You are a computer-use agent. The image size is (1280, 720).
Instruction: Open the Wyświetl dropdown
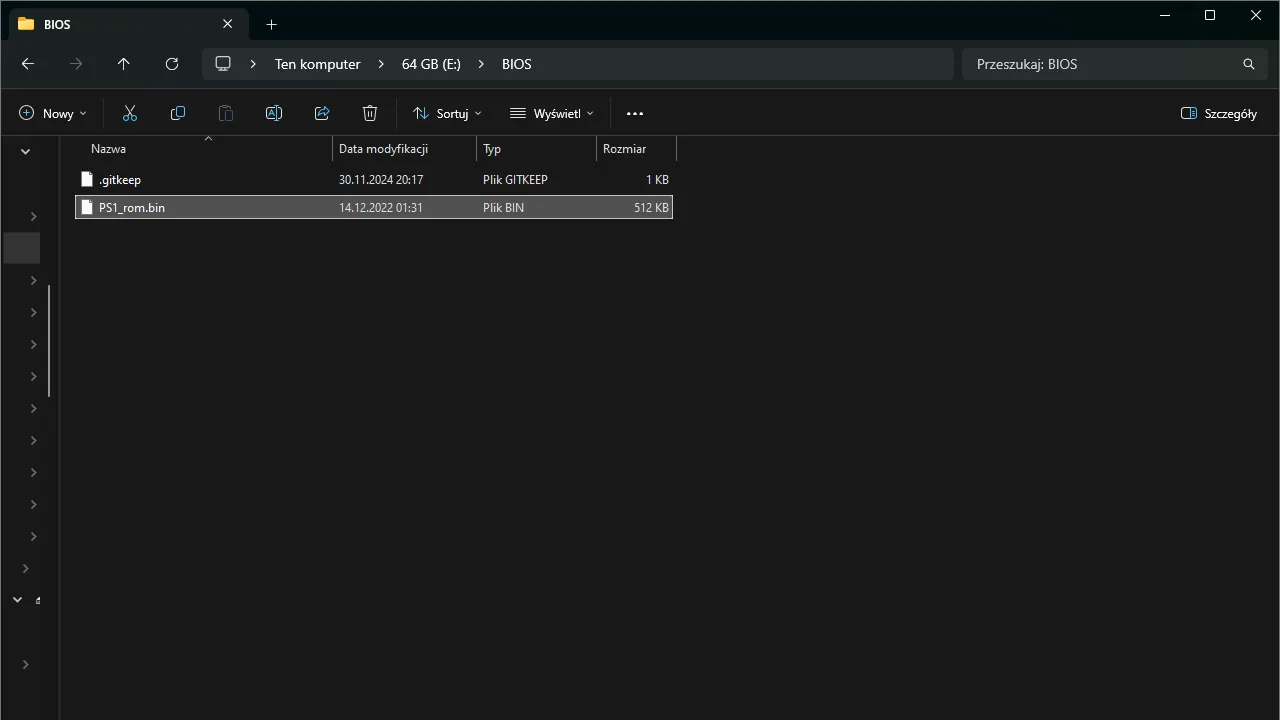552,113
